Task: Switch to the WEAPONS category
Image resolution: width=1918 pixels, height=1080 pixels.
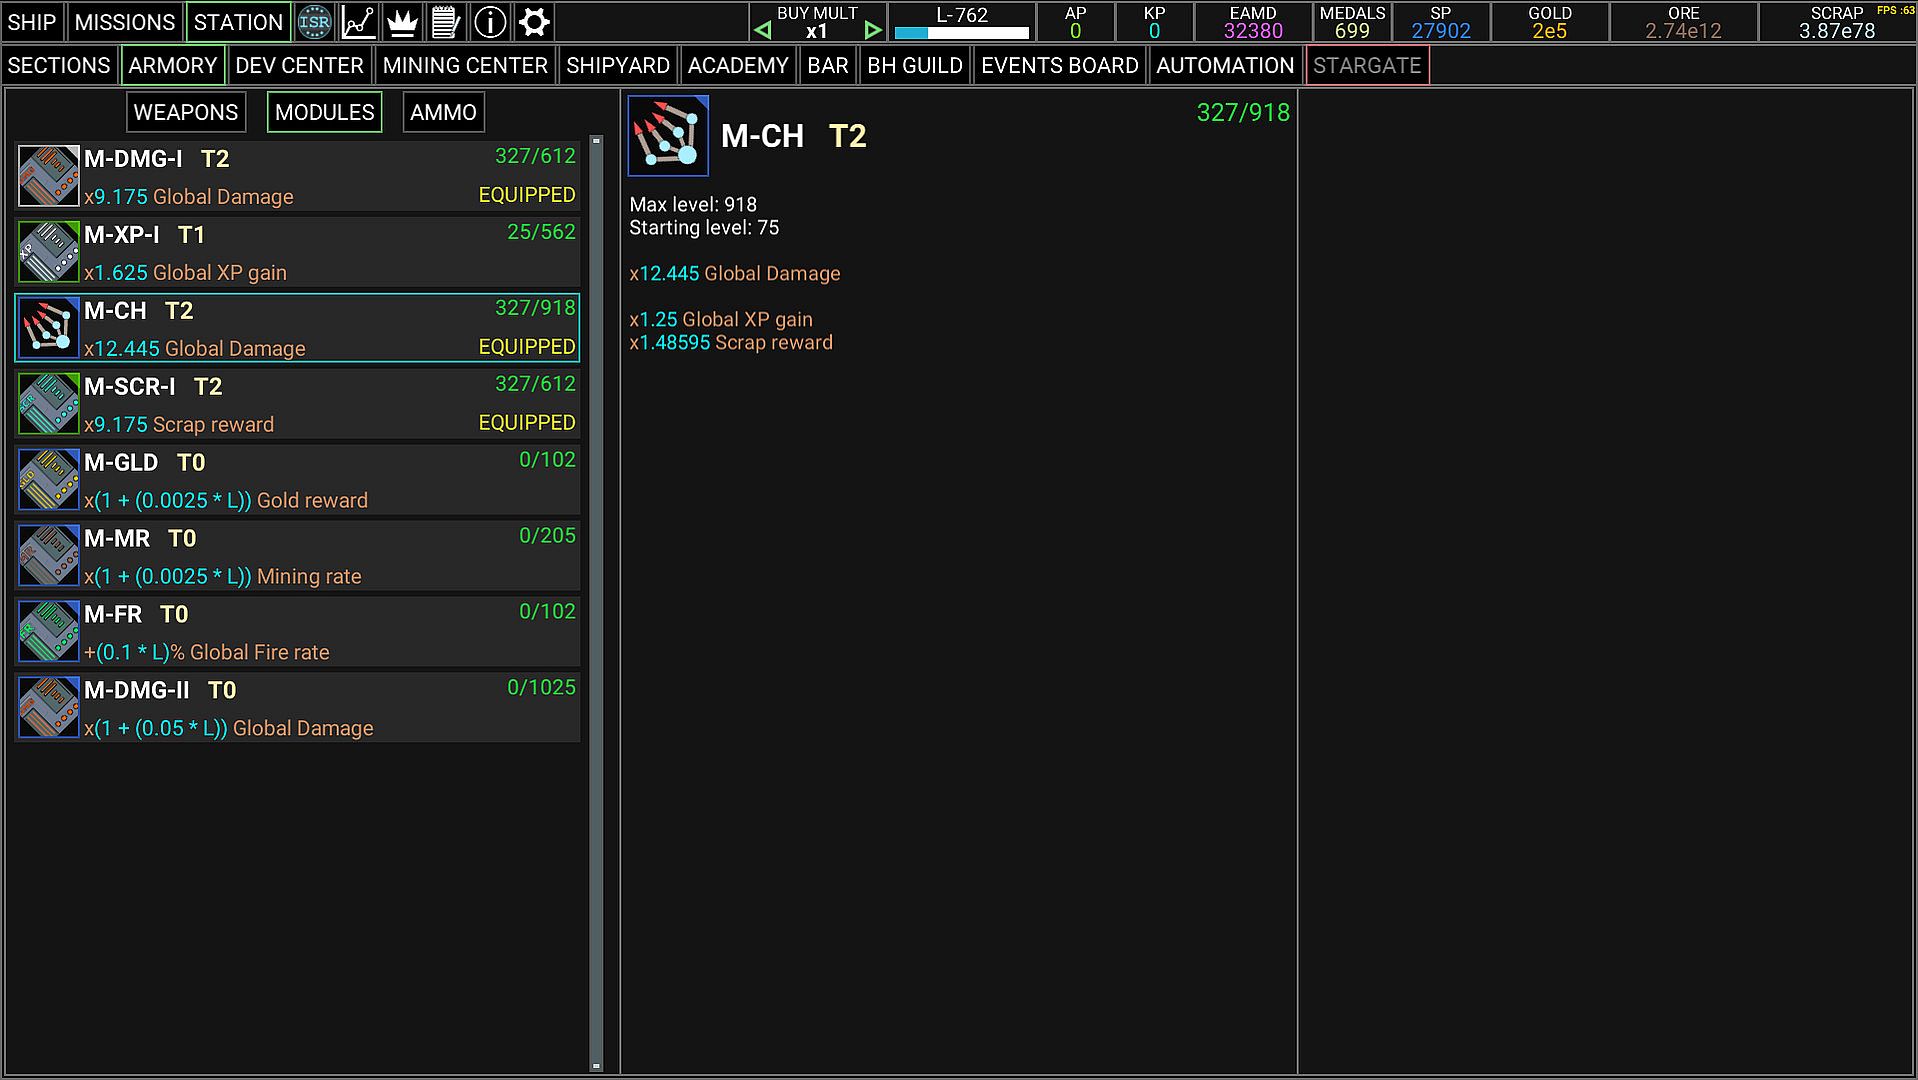Action: (186, 112)
